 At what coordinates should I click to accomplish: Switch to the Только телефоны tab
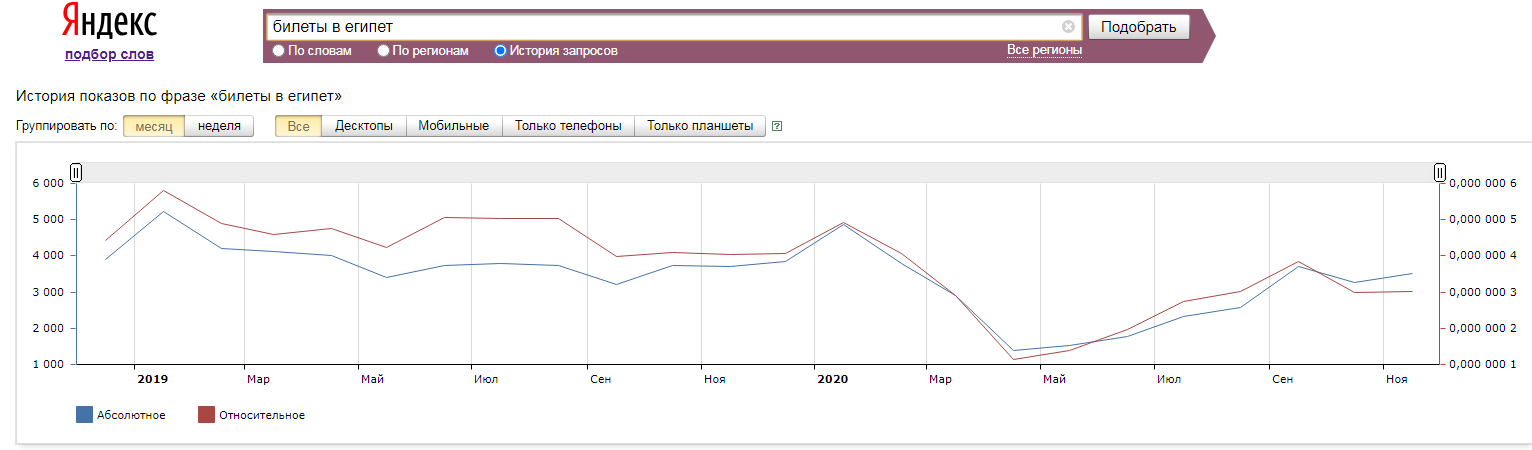click(568, 126)
